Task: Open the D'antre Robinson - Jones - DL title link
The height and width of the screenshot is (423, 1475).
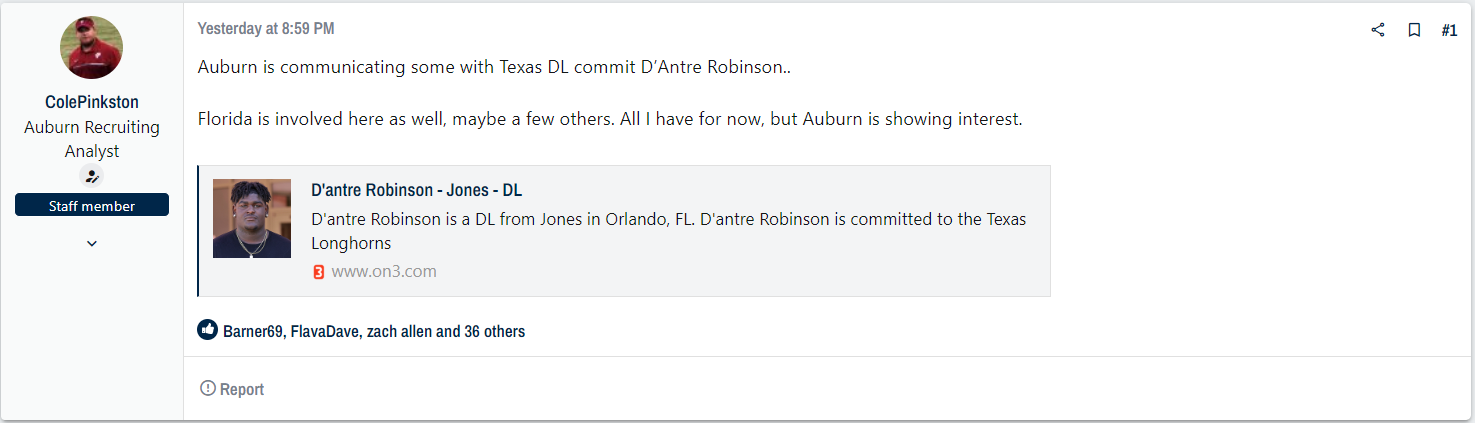Action: click(416, 190)
